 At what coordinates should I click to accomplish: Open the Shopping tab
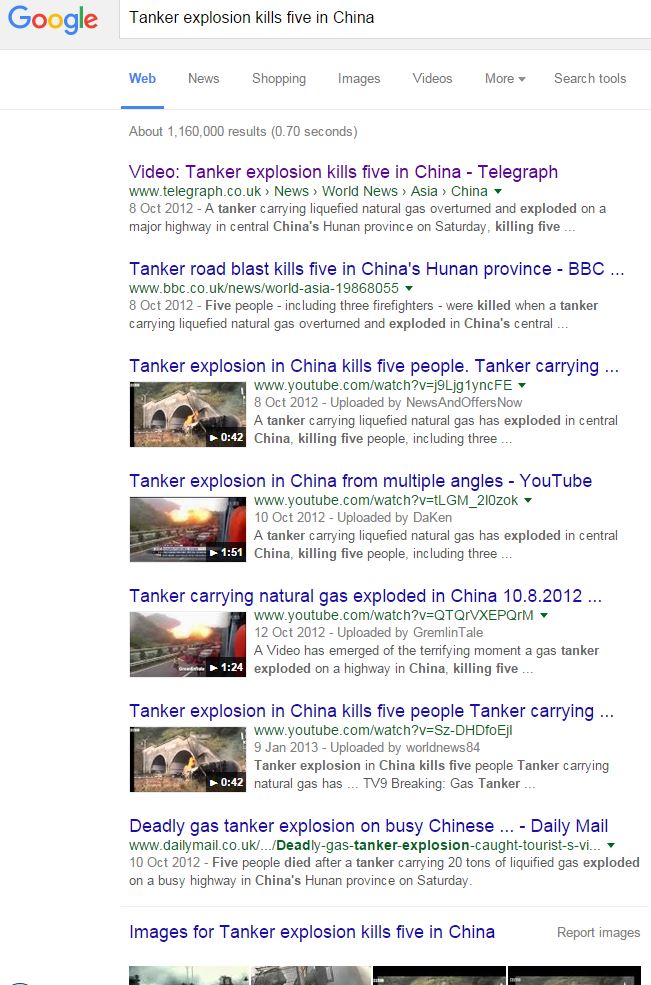click(x=279, y=79)
